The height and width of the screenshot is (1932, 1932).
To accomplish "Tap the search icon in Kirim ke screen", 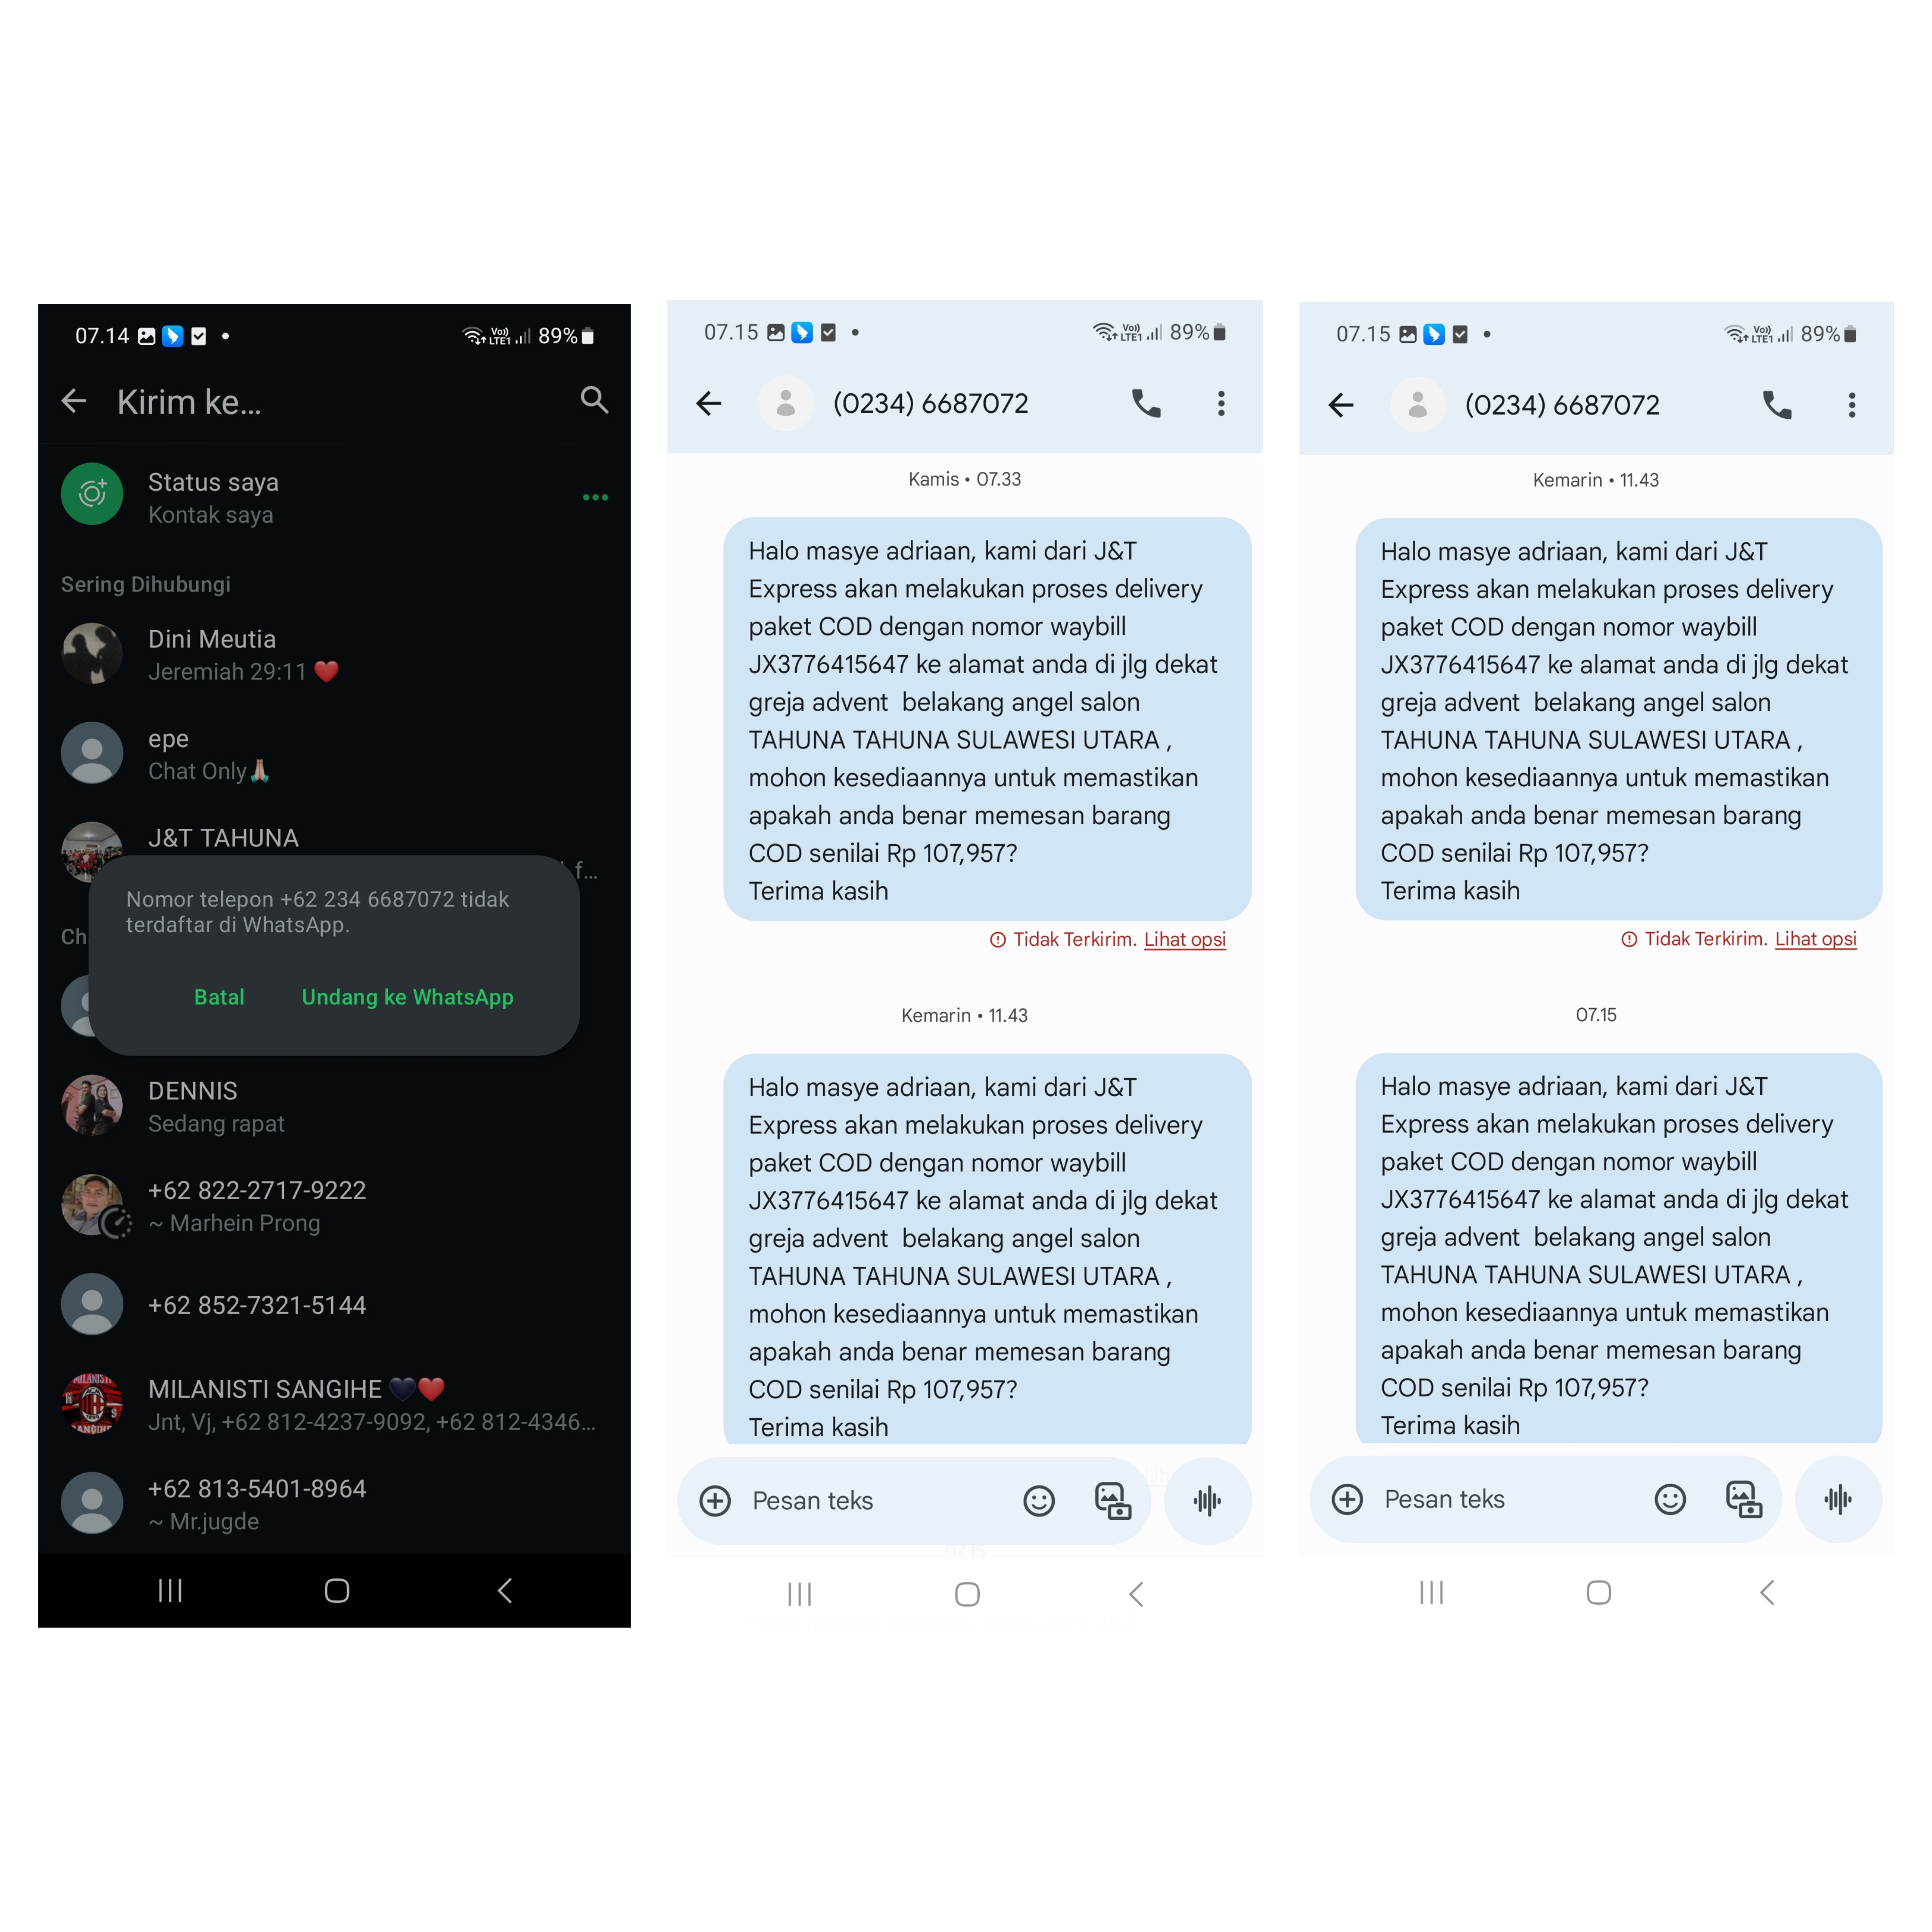I will pyautogui.click(x=594, y=401).
